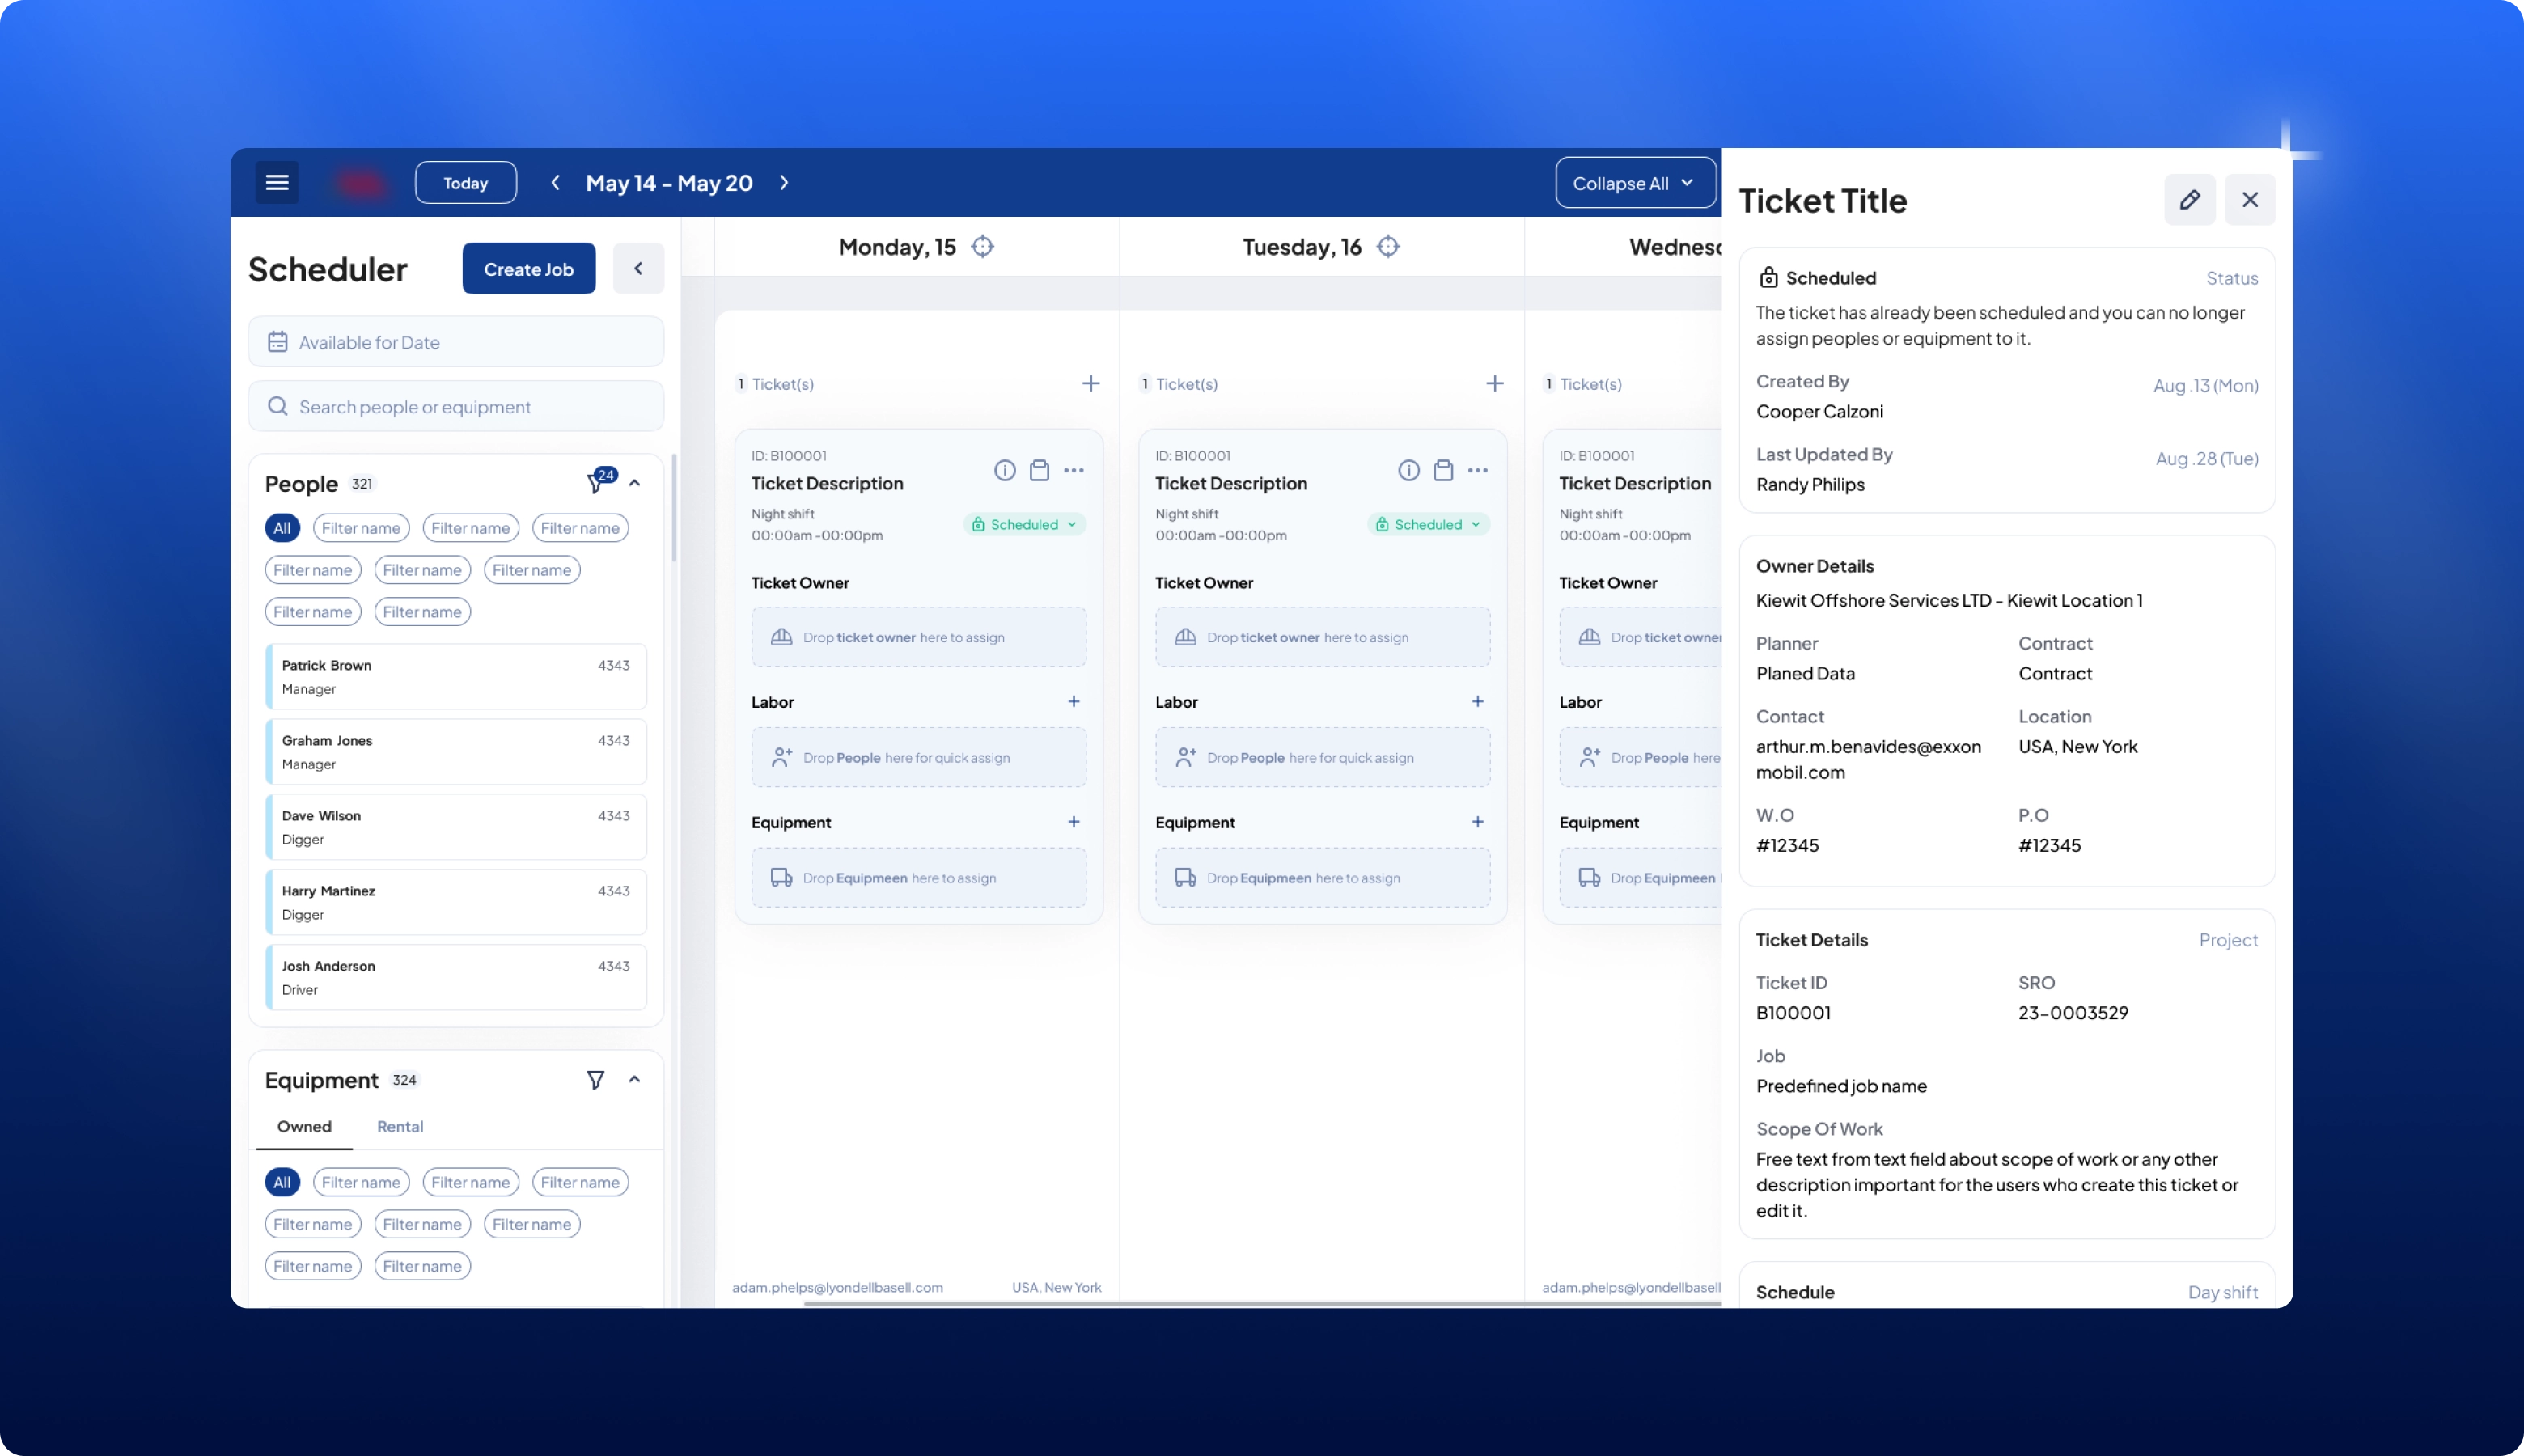
Task: Open the hamburger menu in top bar
Action: click(x=277, y=183)
